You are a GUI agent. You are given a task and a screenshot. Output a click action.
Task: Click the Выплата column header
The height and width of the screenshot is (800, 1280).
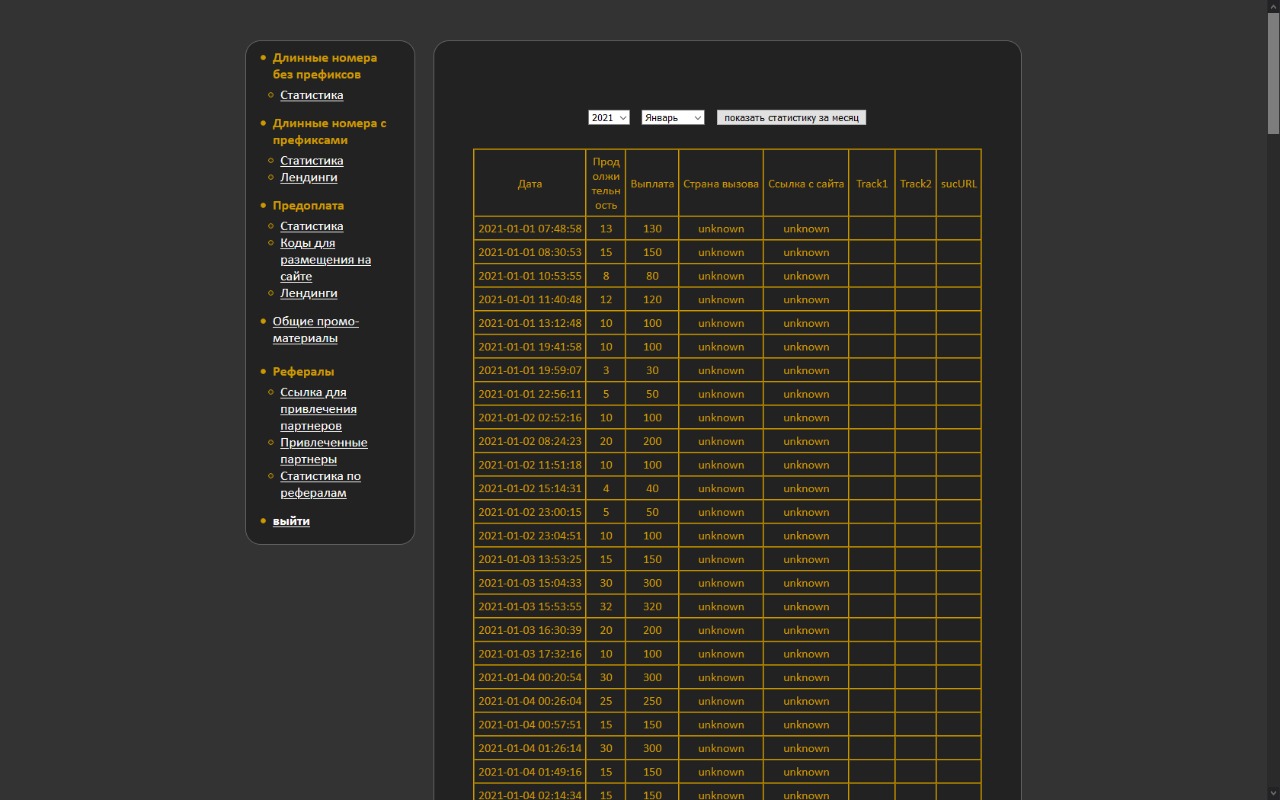coord(652,184)
